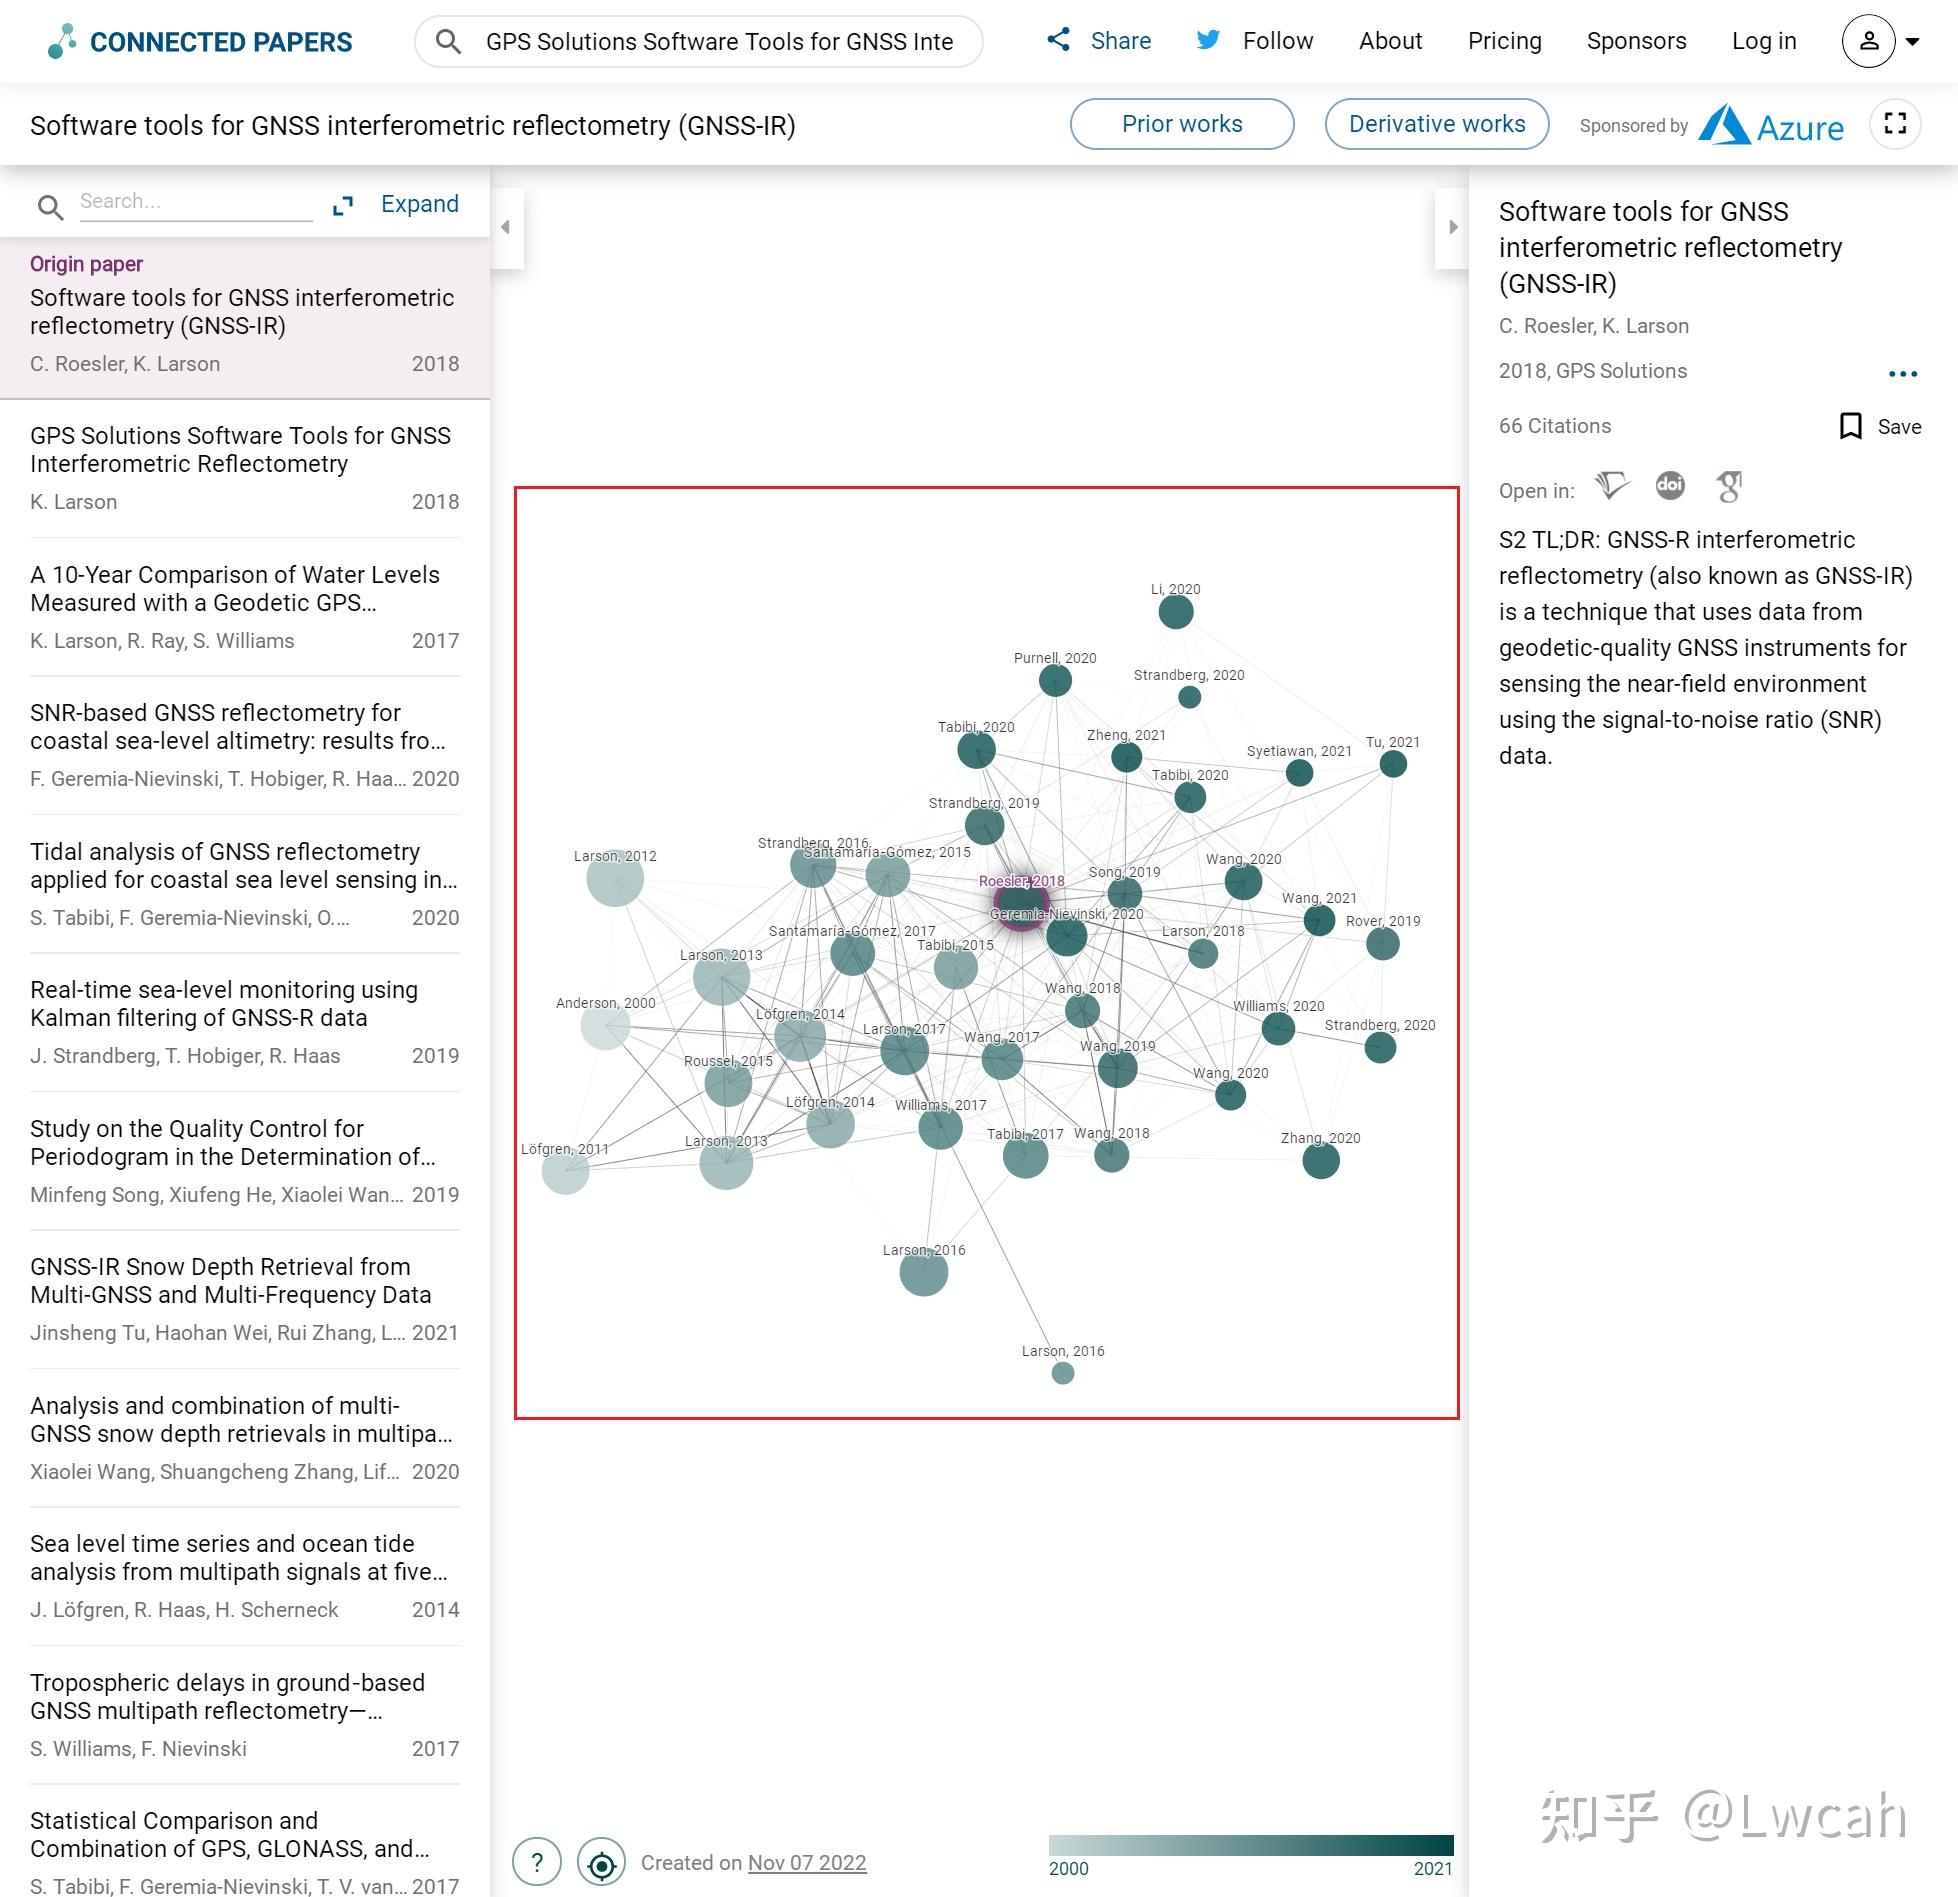Click the Prior works button
Image resolution: width=1958 pixels, height=1897 pixels.
tap(1182, 124)
